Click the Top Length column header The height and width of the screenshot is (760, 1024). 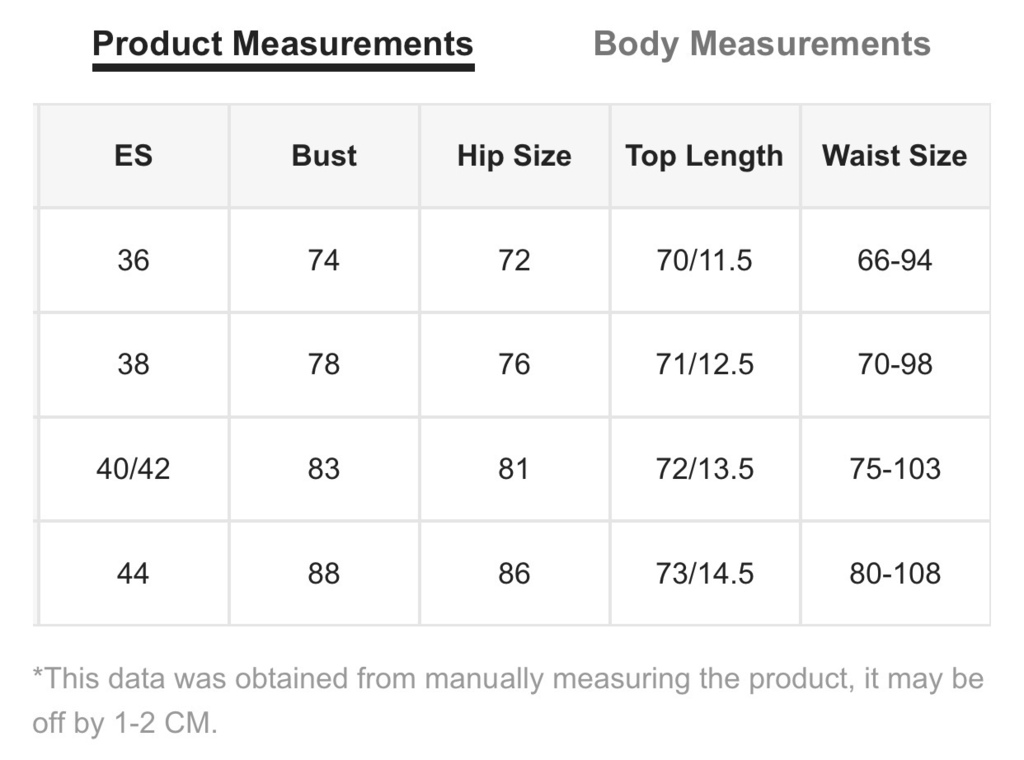[705, 156]
